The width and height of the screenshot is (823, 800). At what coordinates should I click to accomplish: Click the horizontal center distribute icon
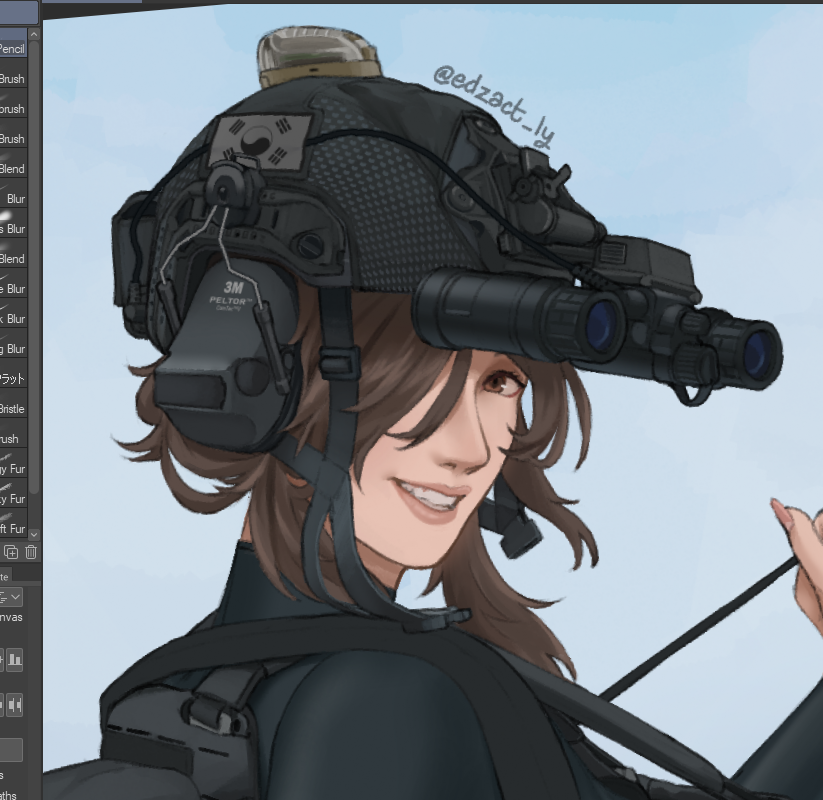[x=15, y=705]
